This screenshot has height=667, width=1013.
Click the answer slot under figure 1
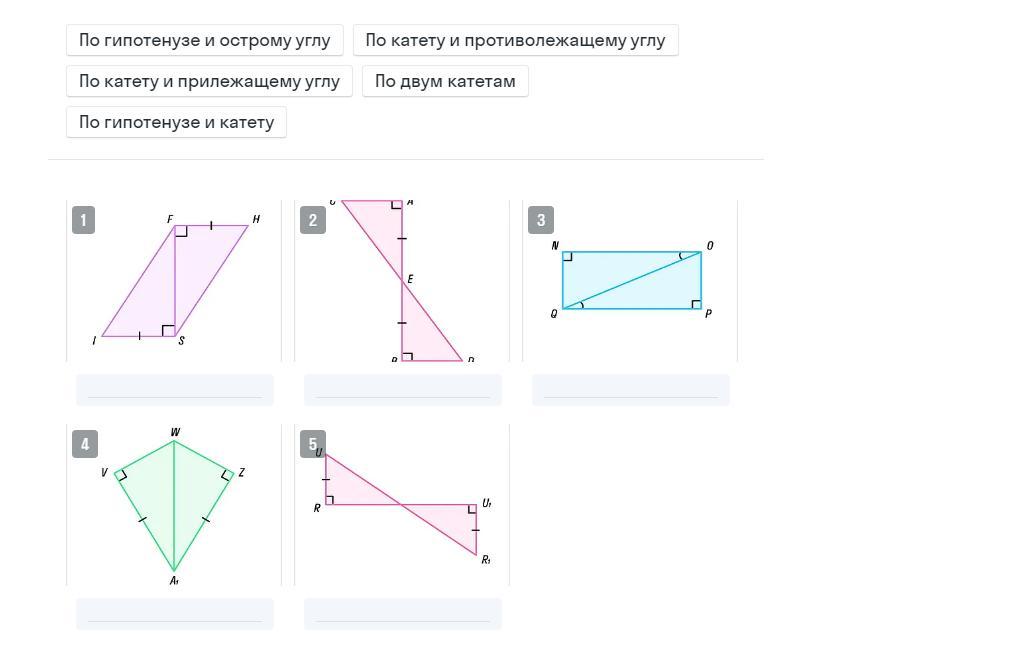pyautogui.click(x=175, y=389)
